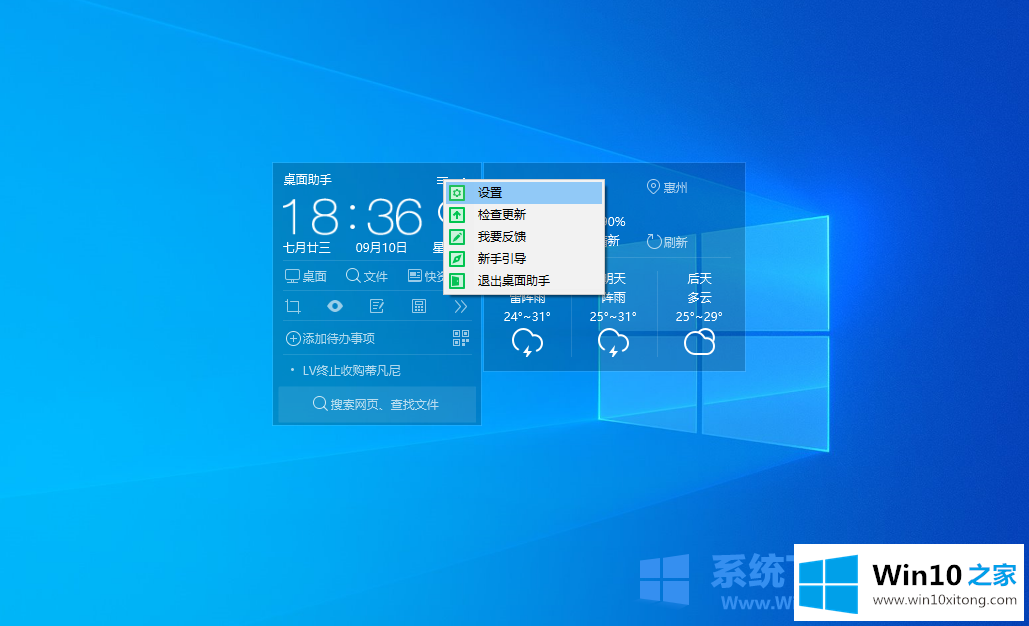This screenshot has width=1029, height=626.
Task: Click the 后天 forecast label
Action: tap(700, 279)
